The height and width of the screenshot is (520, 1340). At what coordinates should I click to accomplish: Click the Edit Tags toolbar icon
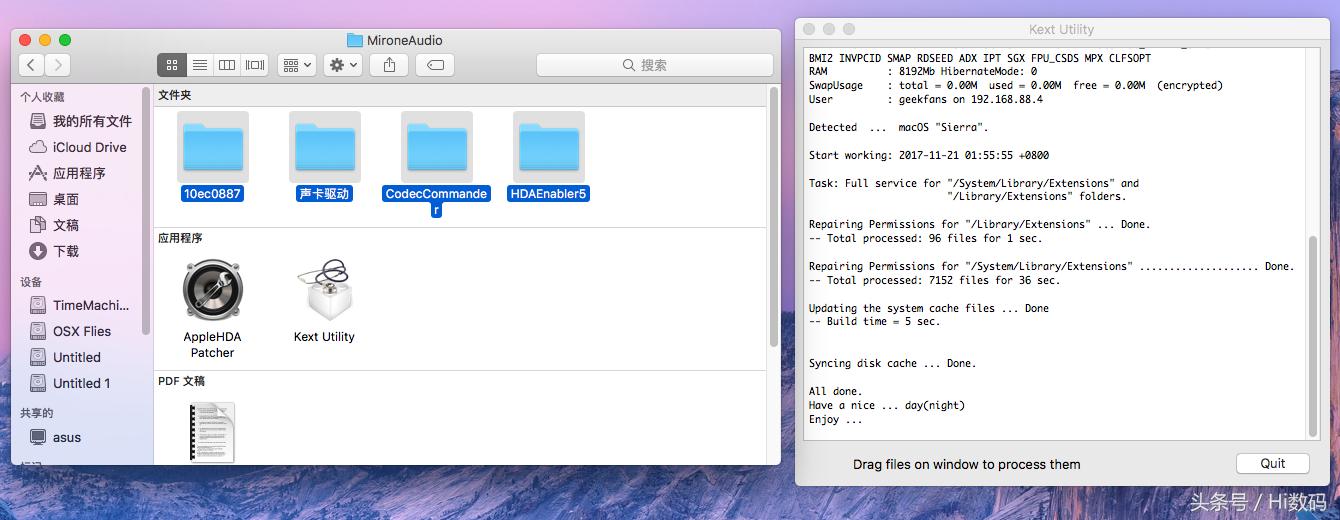click(x=435, y=65)
